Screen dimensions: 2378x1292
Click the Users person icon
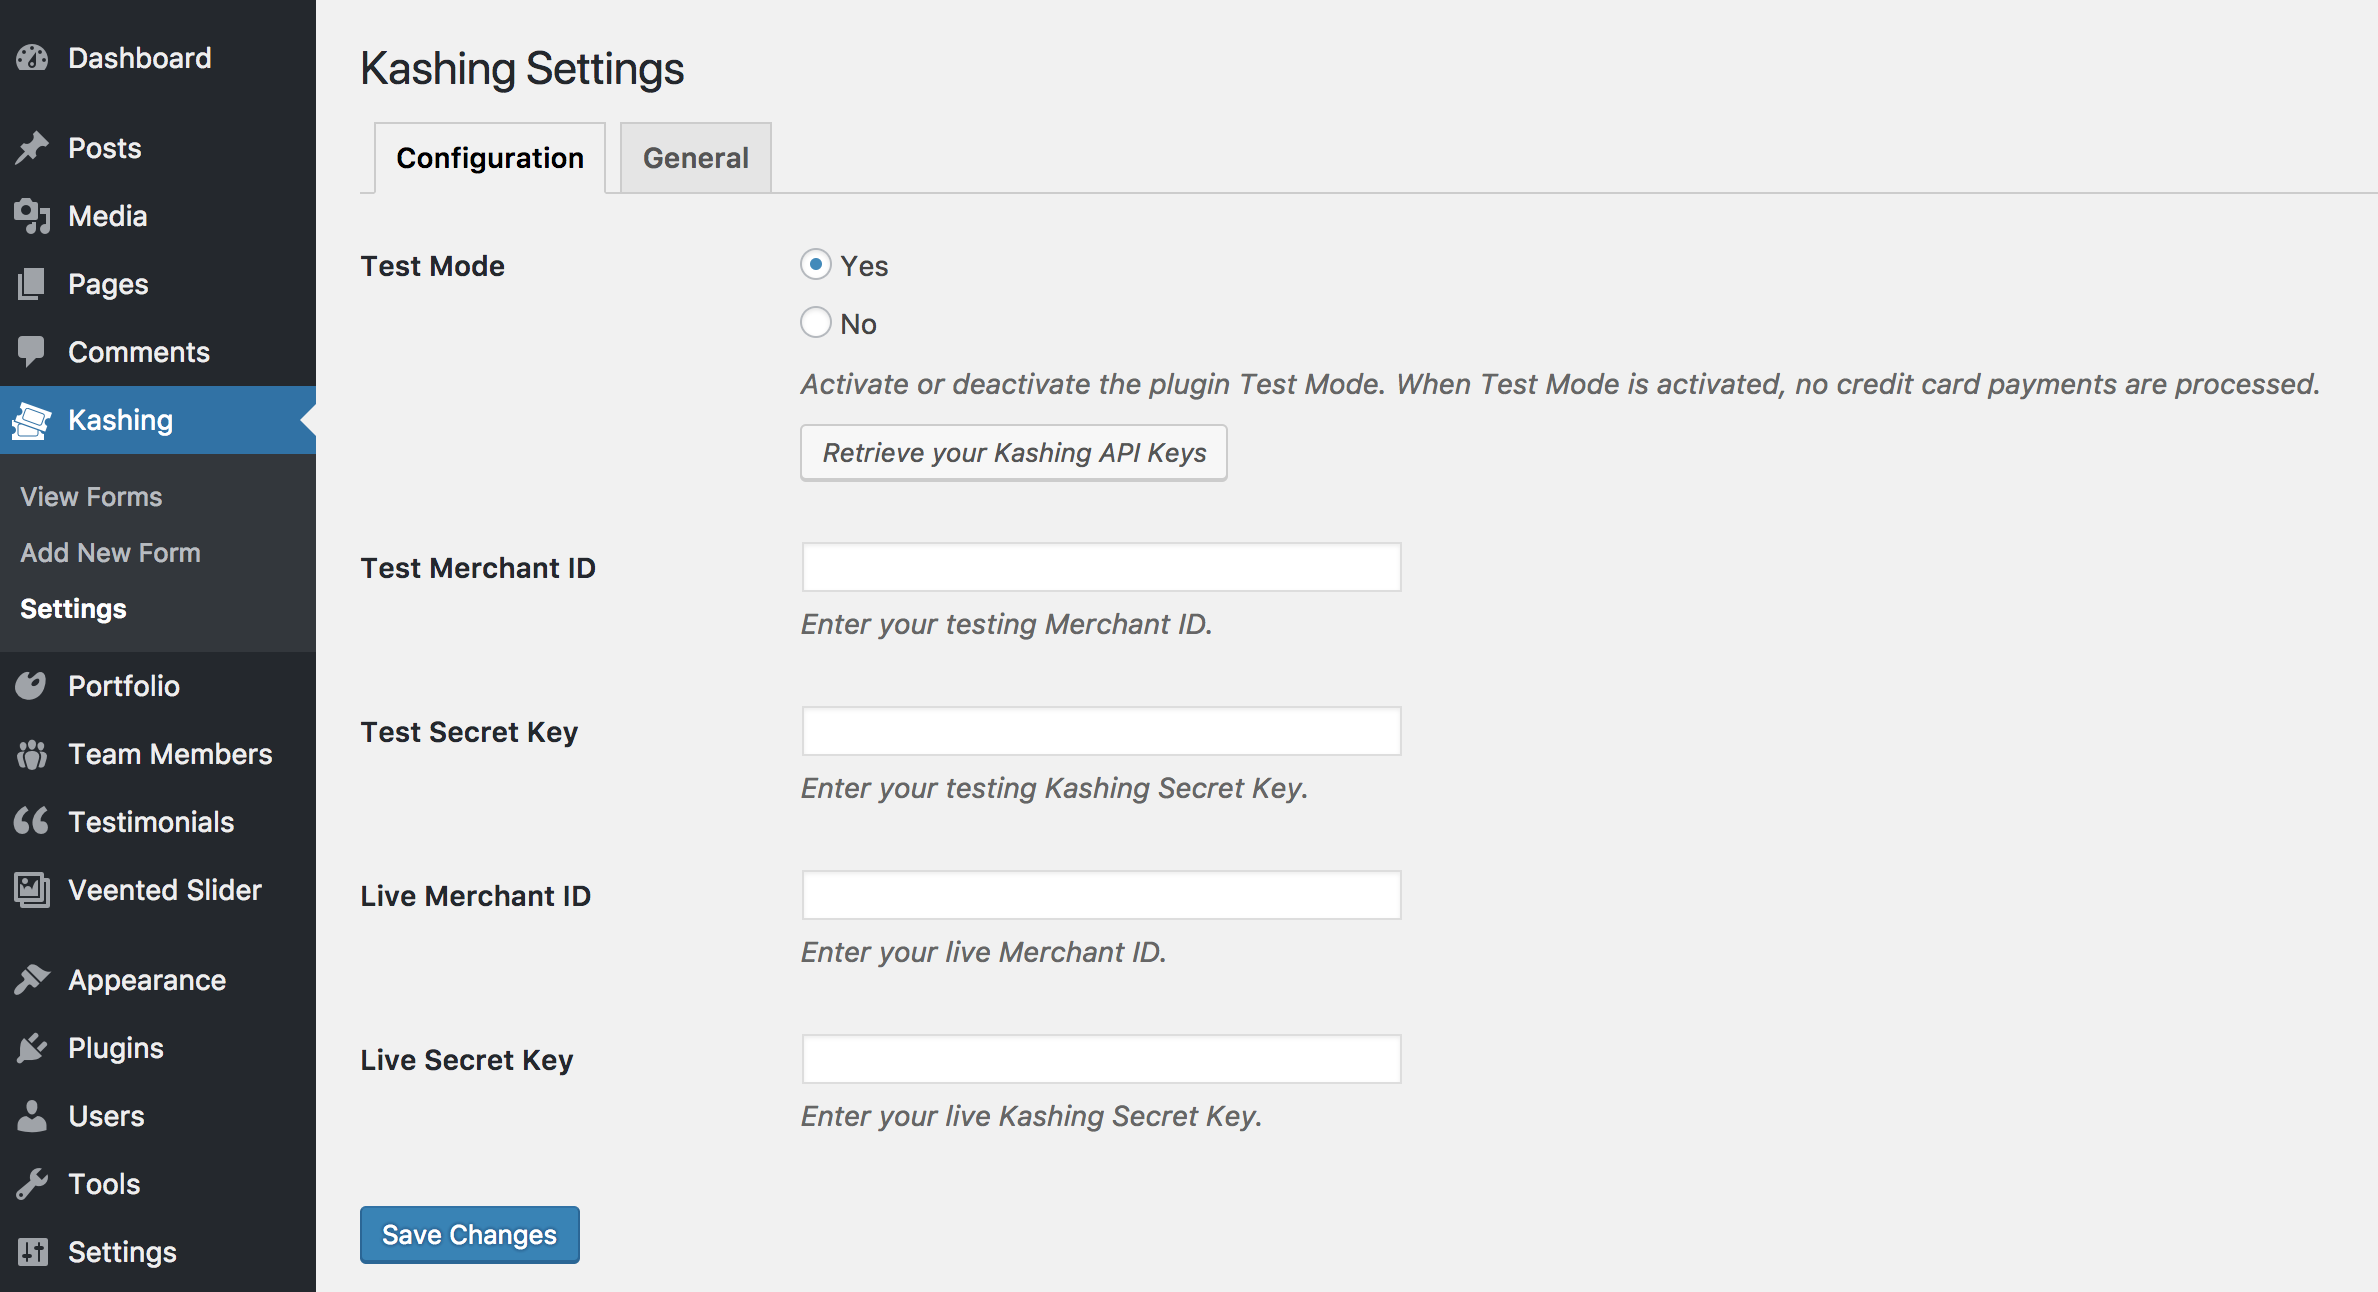[32, 1116]
